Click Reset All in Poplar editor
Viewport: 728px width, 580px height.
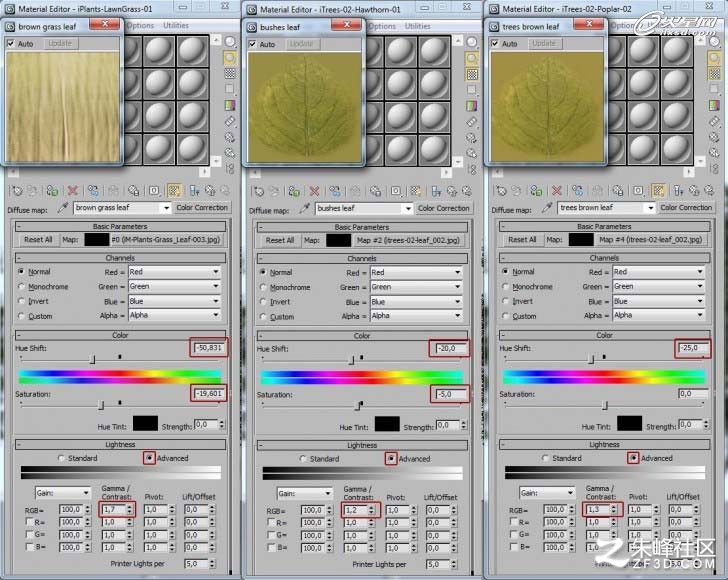point(522,240)
